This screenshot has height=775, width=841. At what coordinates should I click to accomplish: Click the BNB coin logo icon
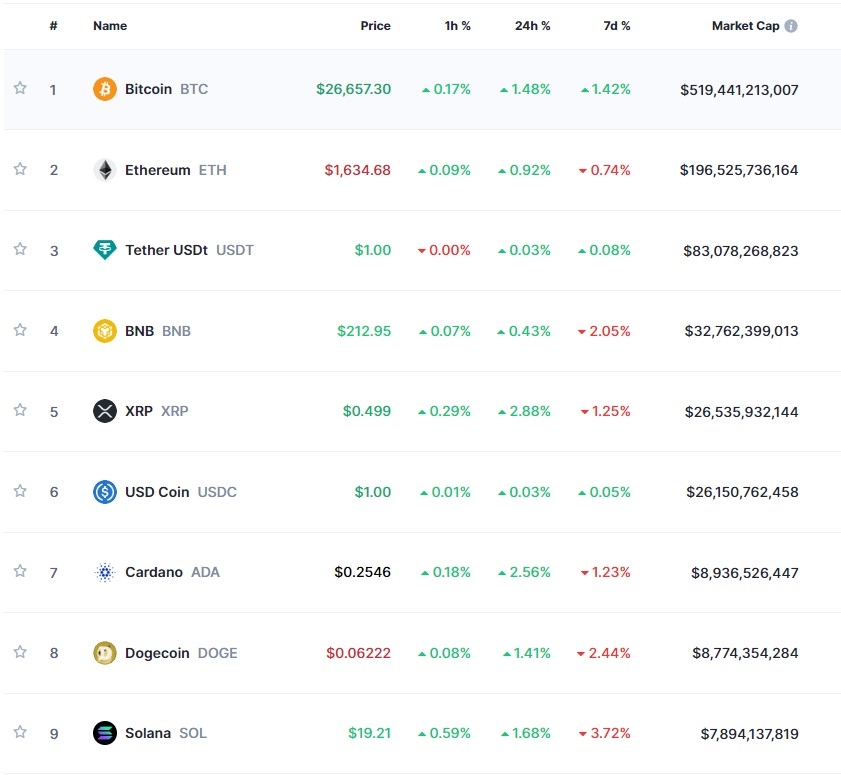[x=105, y=331]
